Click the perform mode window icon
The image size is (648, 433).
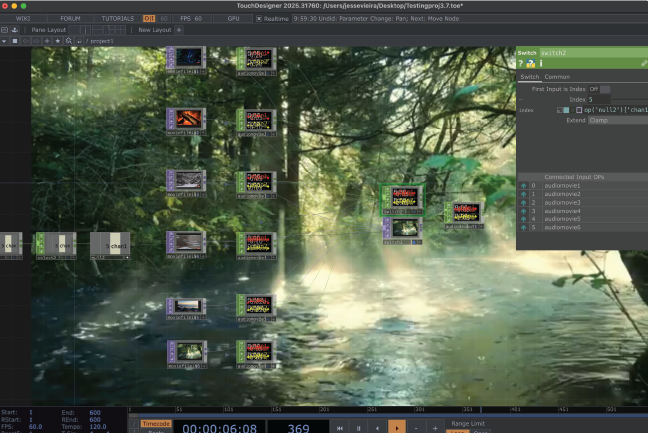pos(5,30)
